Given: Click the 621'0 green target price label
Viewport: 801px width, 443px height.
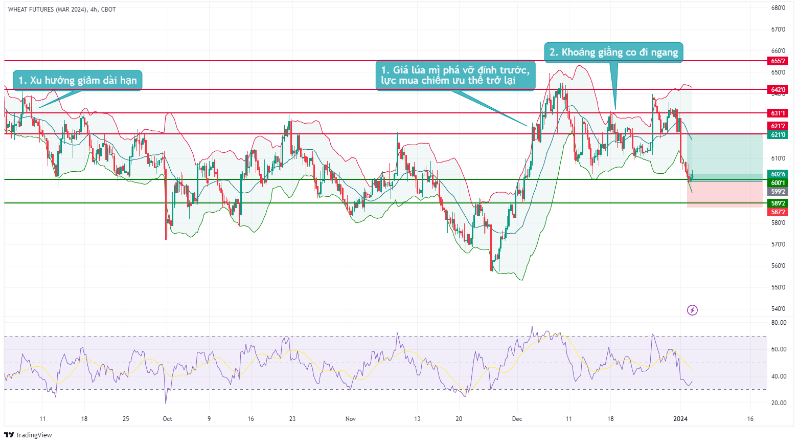Looking at the screenshot, I should 777,134.
